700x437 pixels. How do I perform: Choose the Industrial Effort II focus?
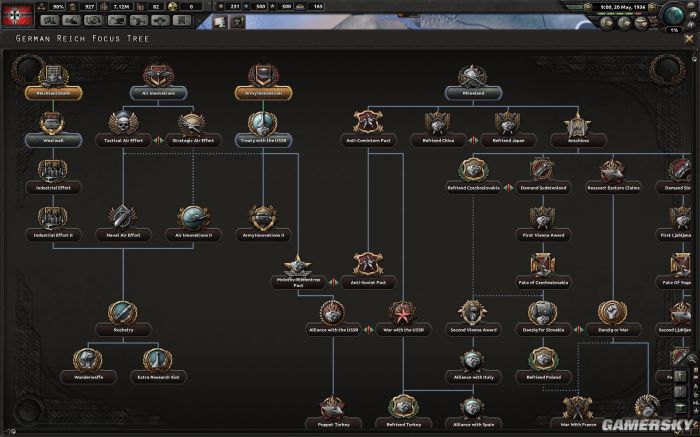coord(54,225)
